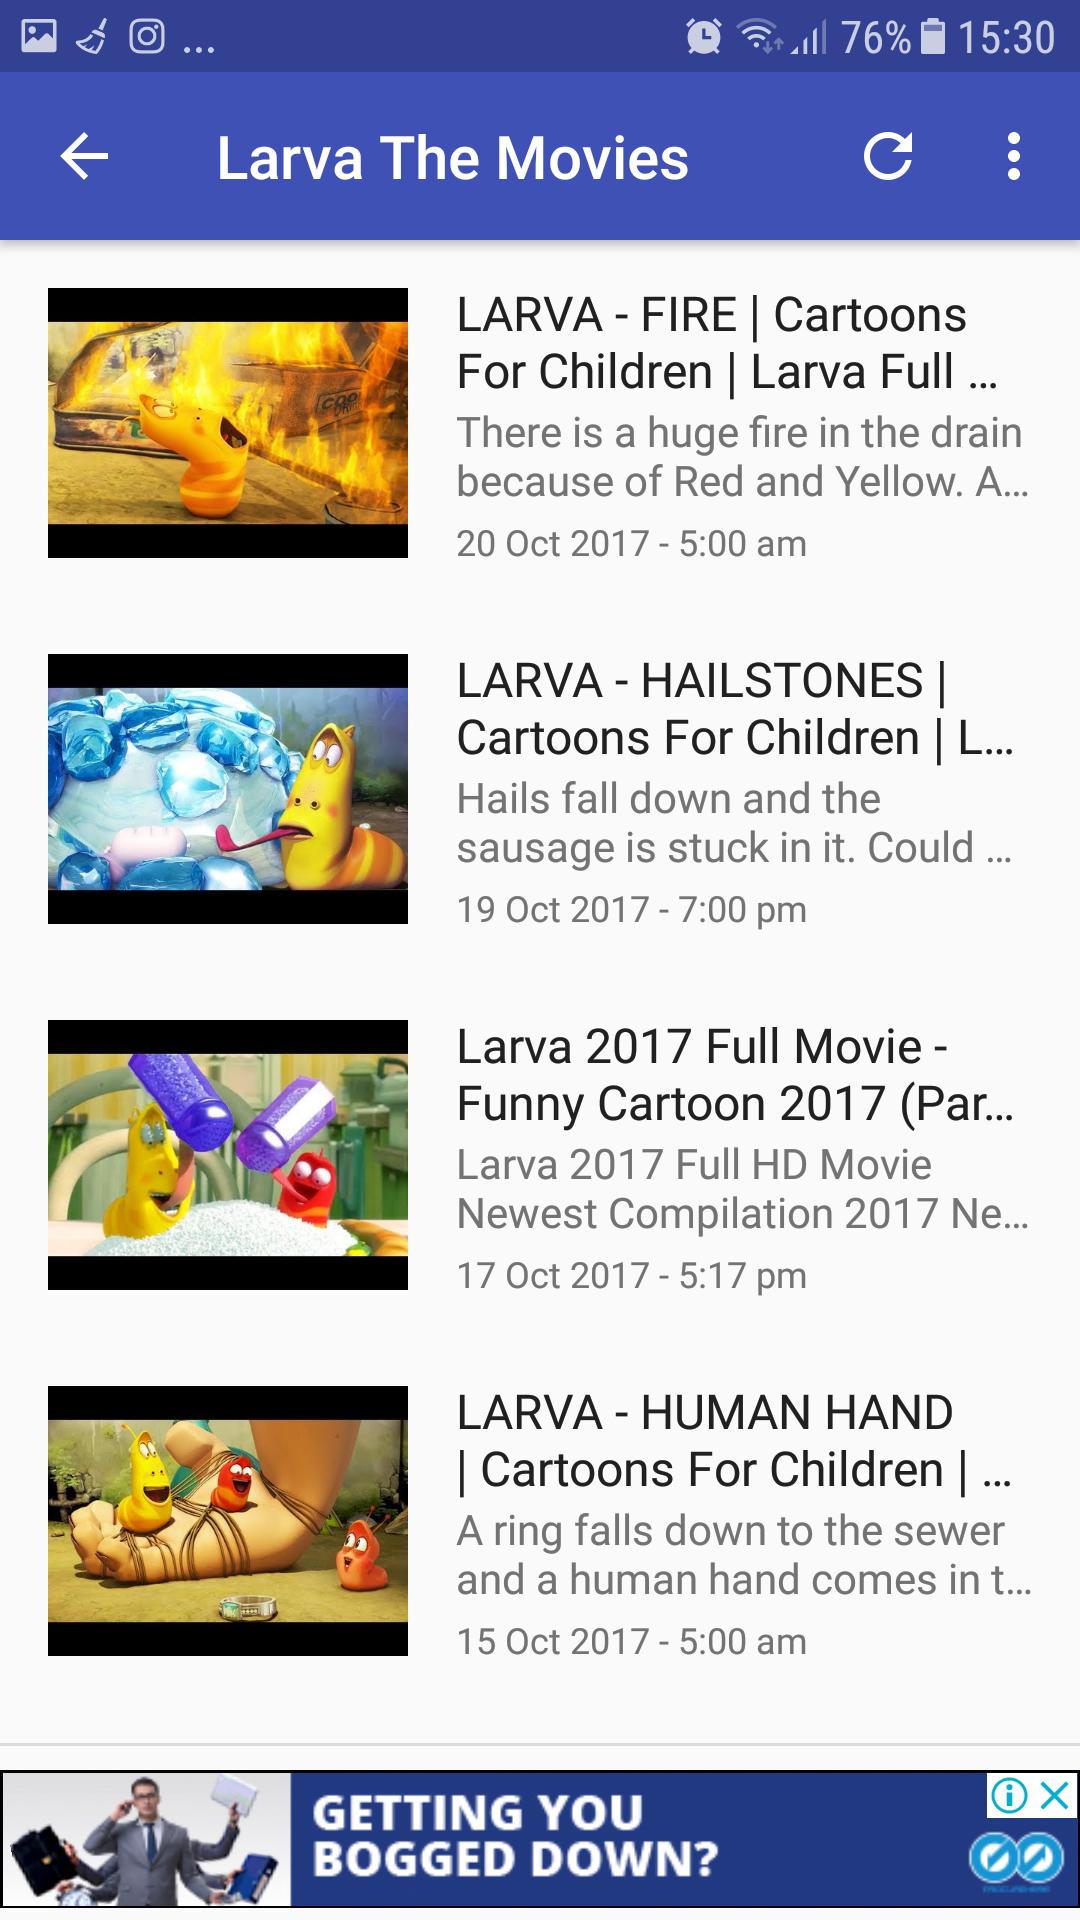Tap the back arrow icon
The image size is (1080, 1920).
[84, 157]
